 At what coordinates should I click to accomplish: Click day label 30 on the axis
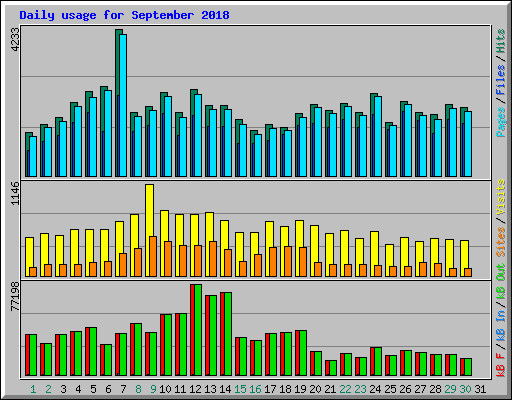465,389
